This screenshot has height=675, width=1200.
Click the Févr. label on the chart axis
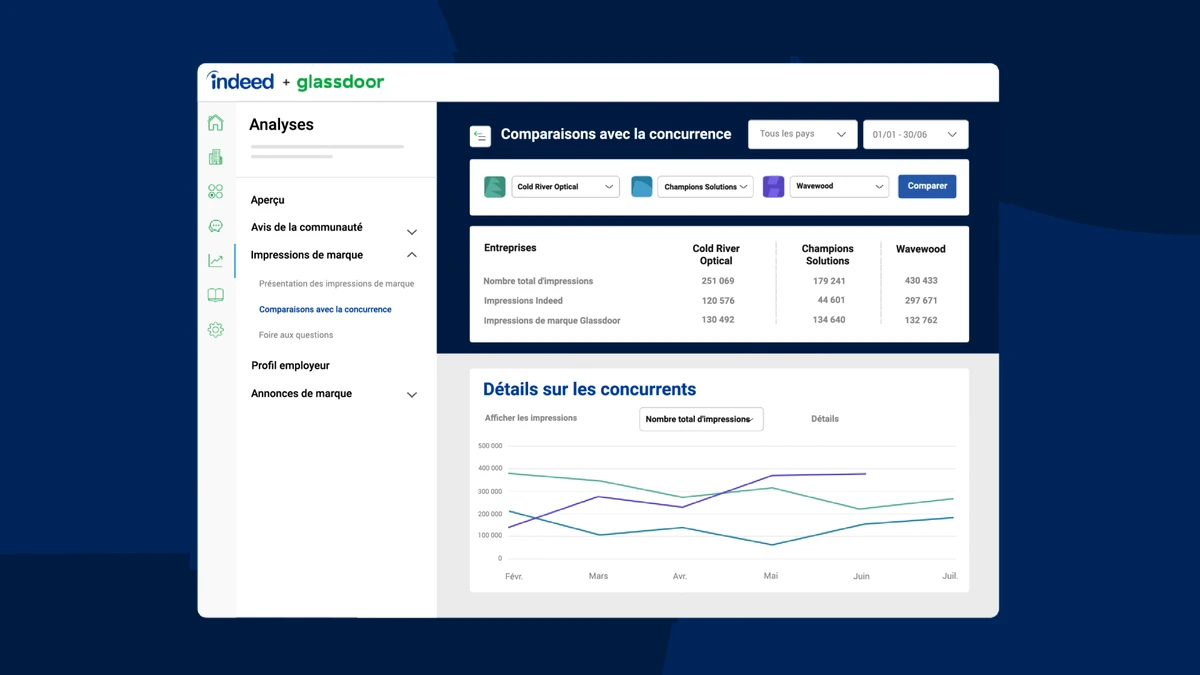[x=514, y=577]
